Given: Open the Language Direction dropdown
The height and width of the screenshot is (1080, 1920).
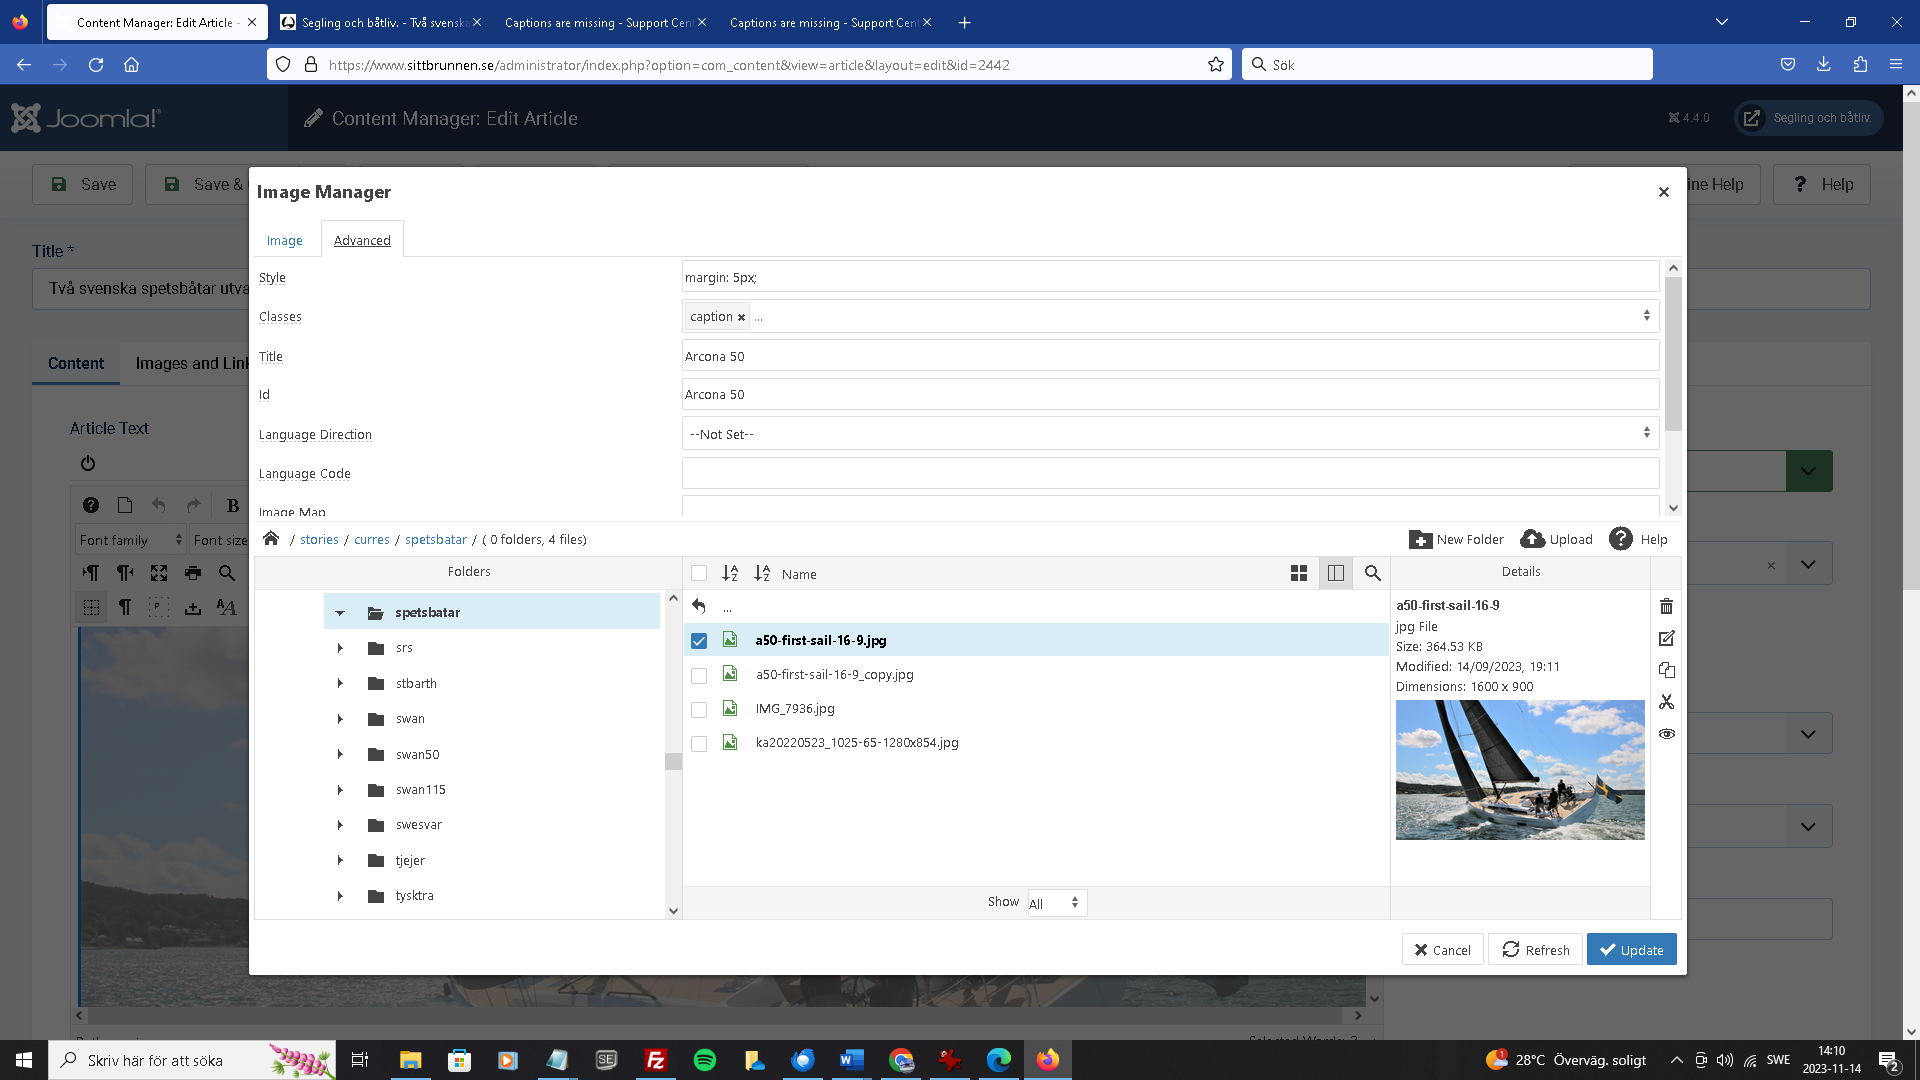Looking at the screenshot, I should pos(1170,434).
